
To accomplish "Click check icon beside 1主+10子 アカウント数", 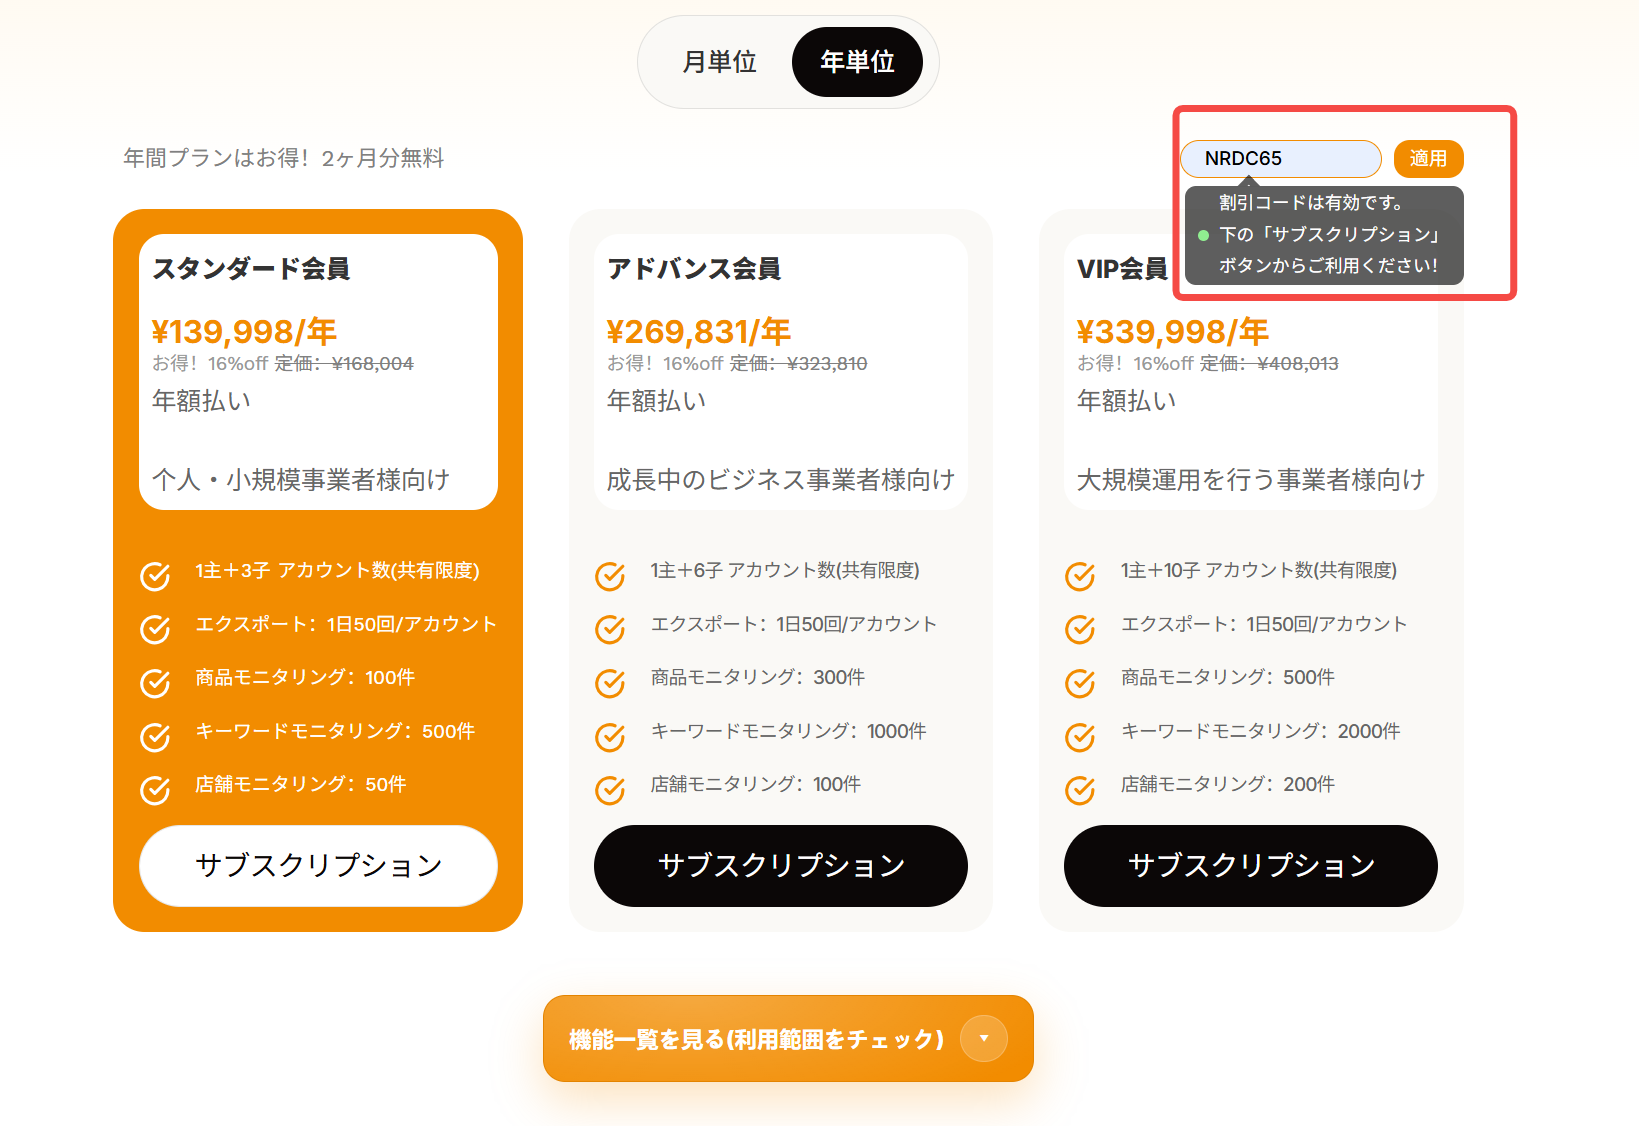I will pyautogui.click(x=1080, y=575).
